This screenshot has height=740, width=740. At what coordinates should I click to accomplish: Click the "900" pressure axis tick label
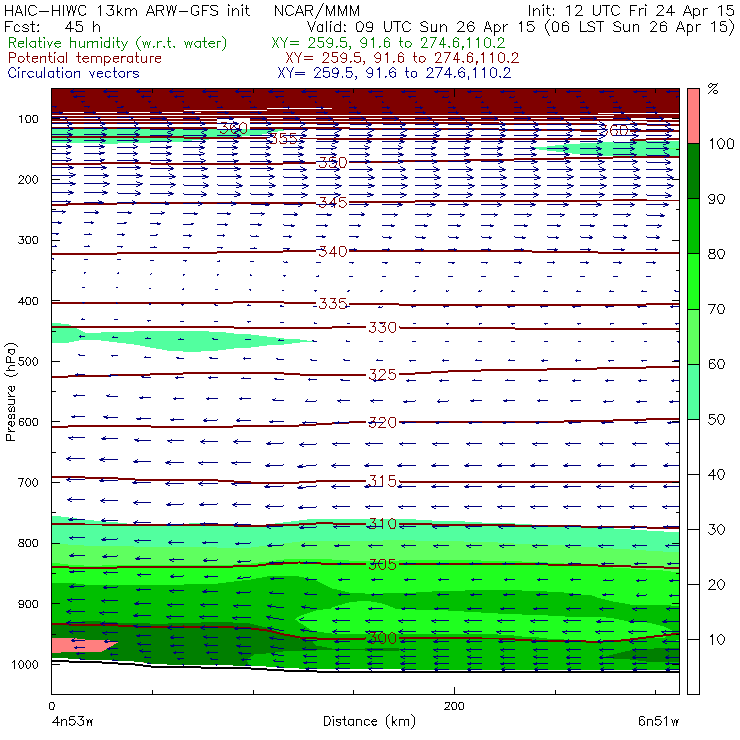coord(28,604)
